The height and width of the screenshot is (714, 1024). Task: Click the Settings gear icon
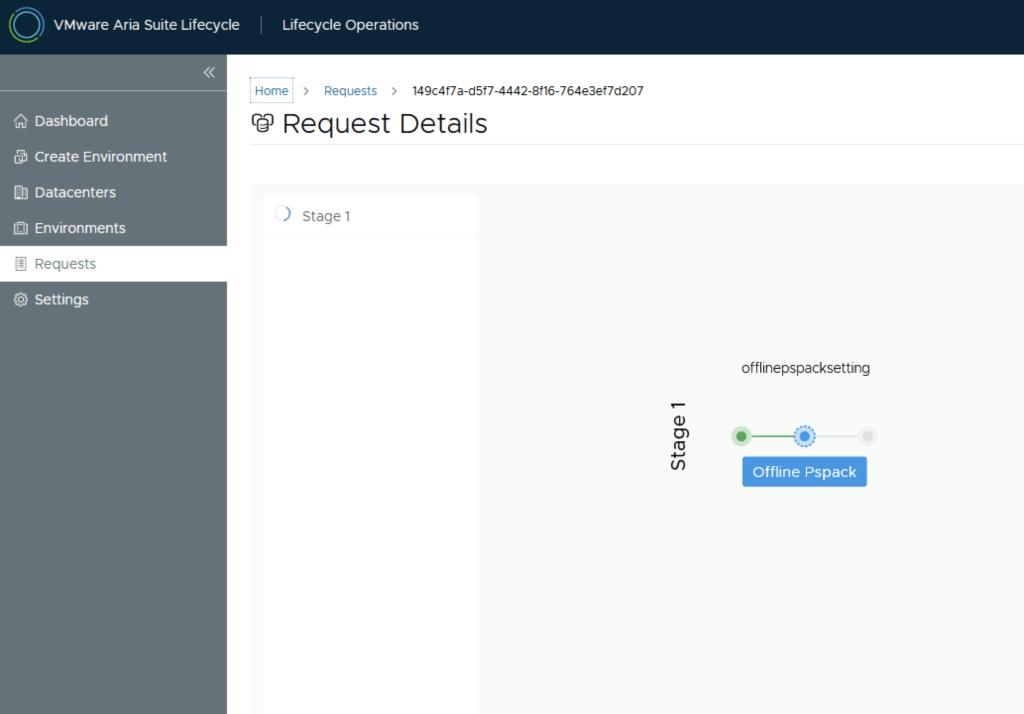click(20, 300)
